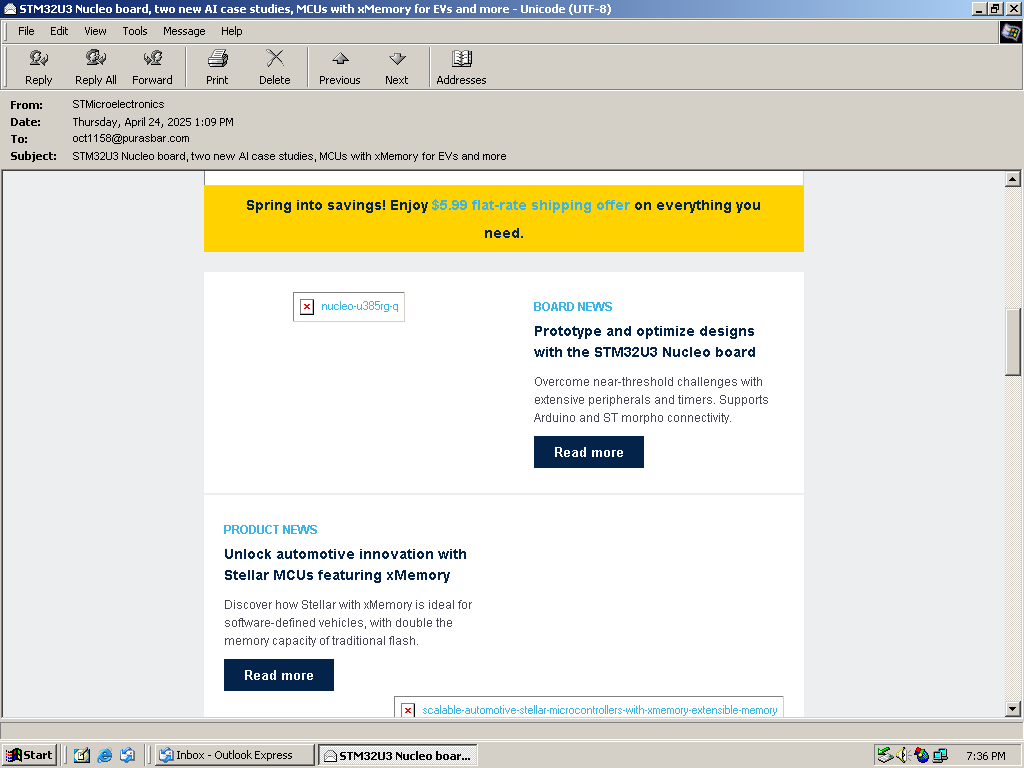The image size is (1024, 768).
Task: Click the broken scalable-automotive-stellar image placeholder
Action: pyautogui.click(x=588, y=708)
